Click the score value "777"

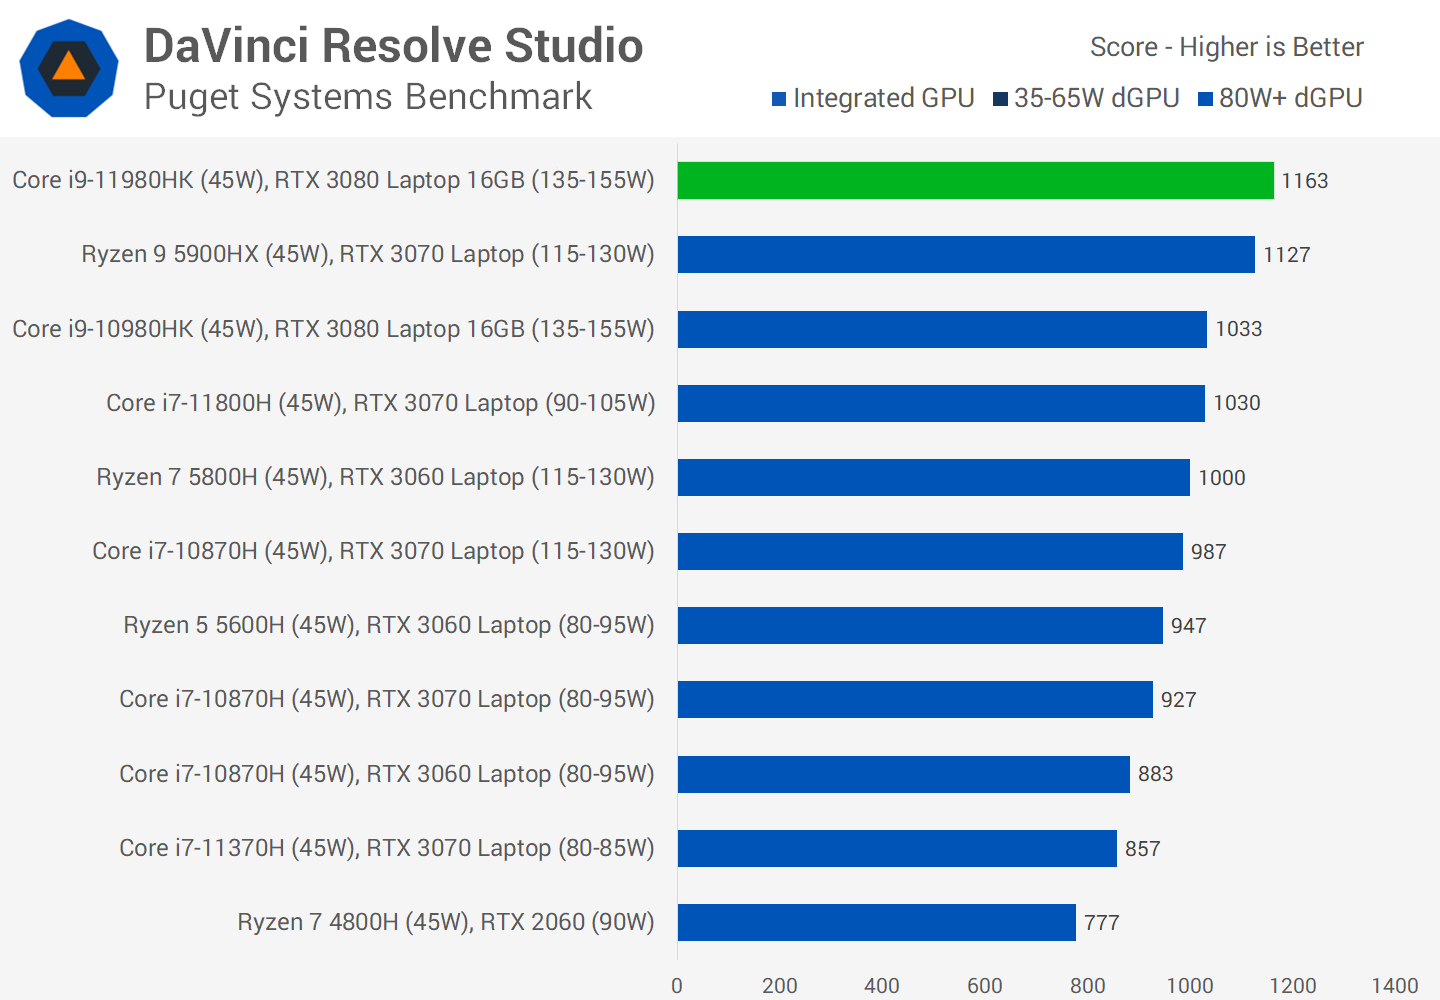(1102, 923)
